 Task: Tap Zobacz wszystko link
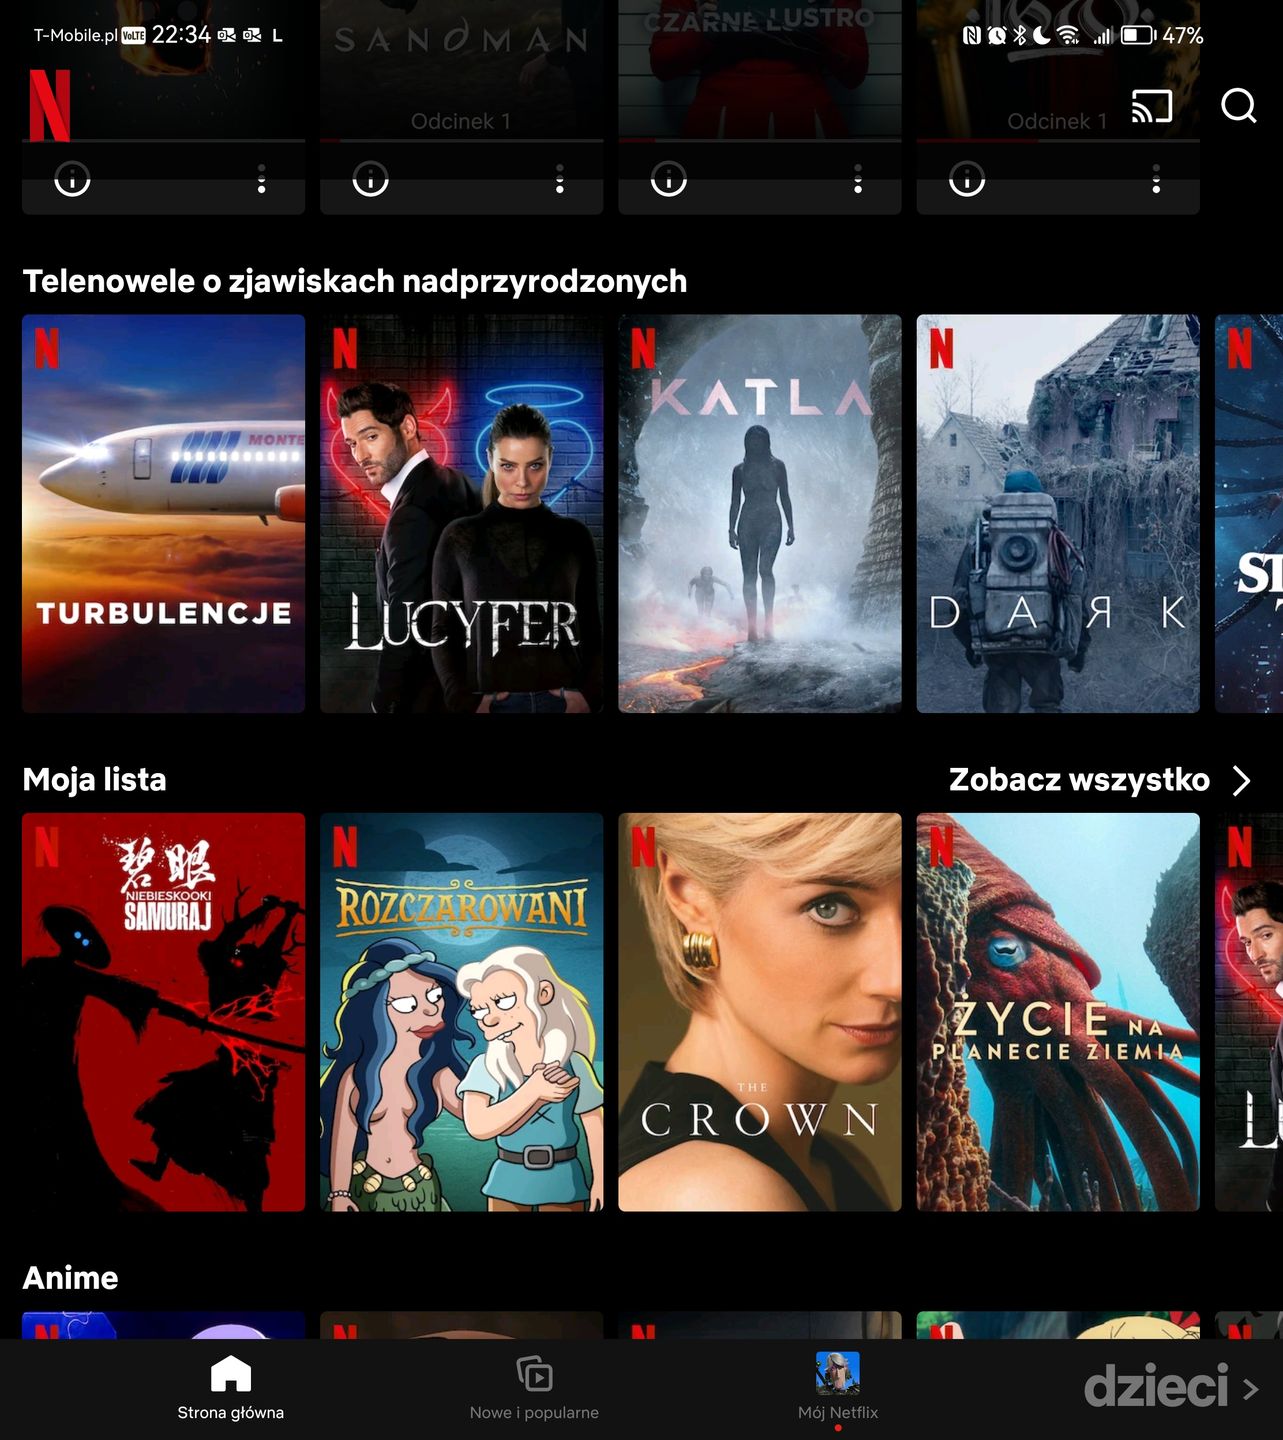[x=1079, y=780]
